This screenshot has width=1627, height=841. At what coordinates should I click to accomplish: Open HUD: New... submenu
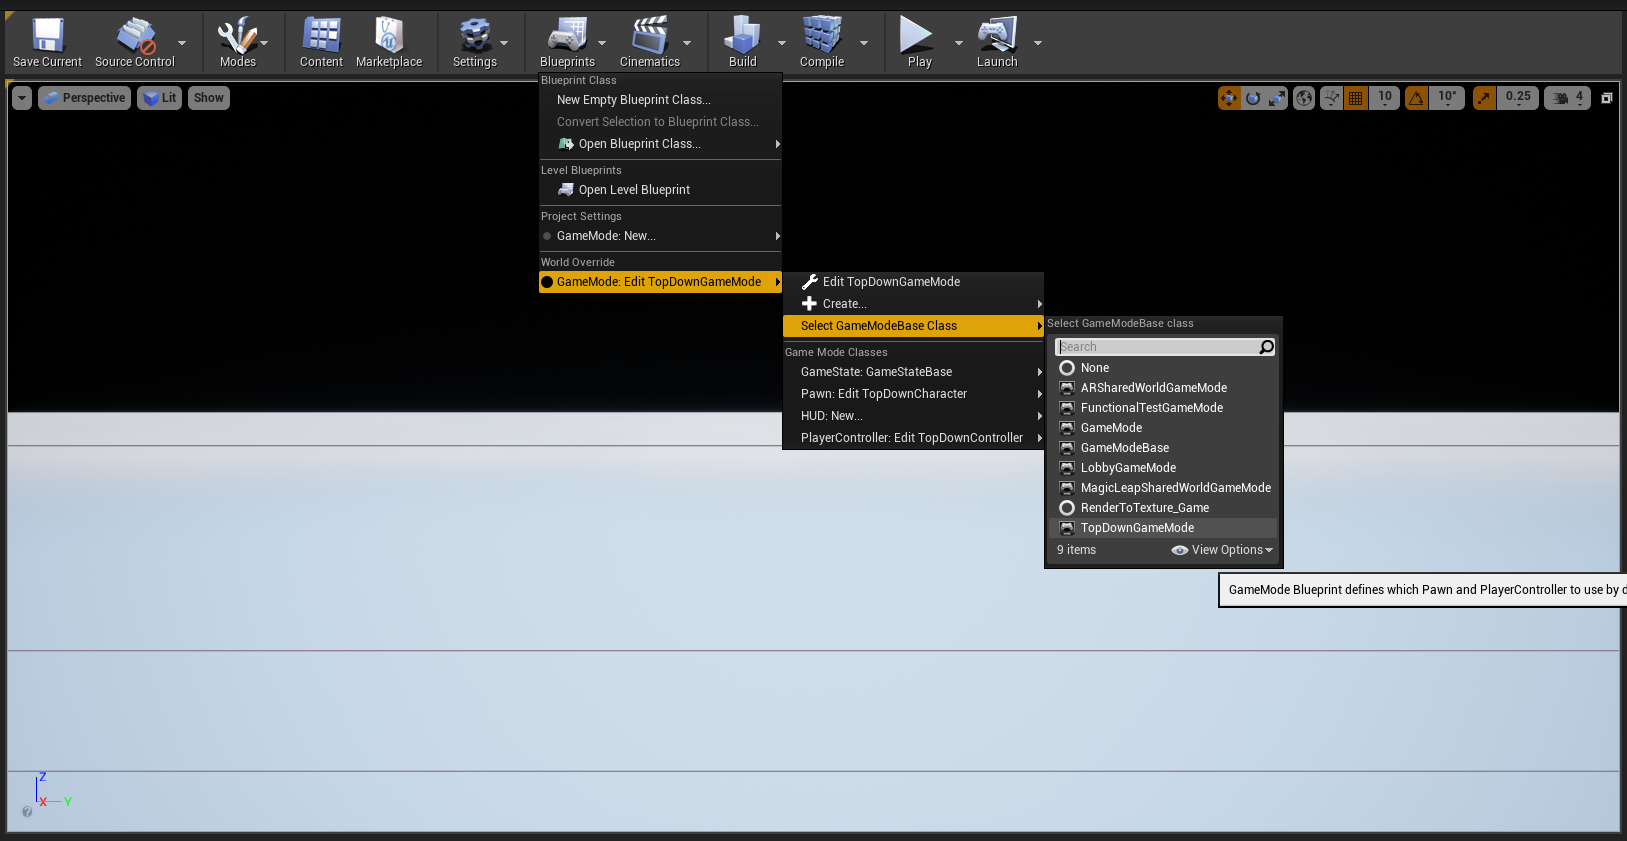point(913,416)
